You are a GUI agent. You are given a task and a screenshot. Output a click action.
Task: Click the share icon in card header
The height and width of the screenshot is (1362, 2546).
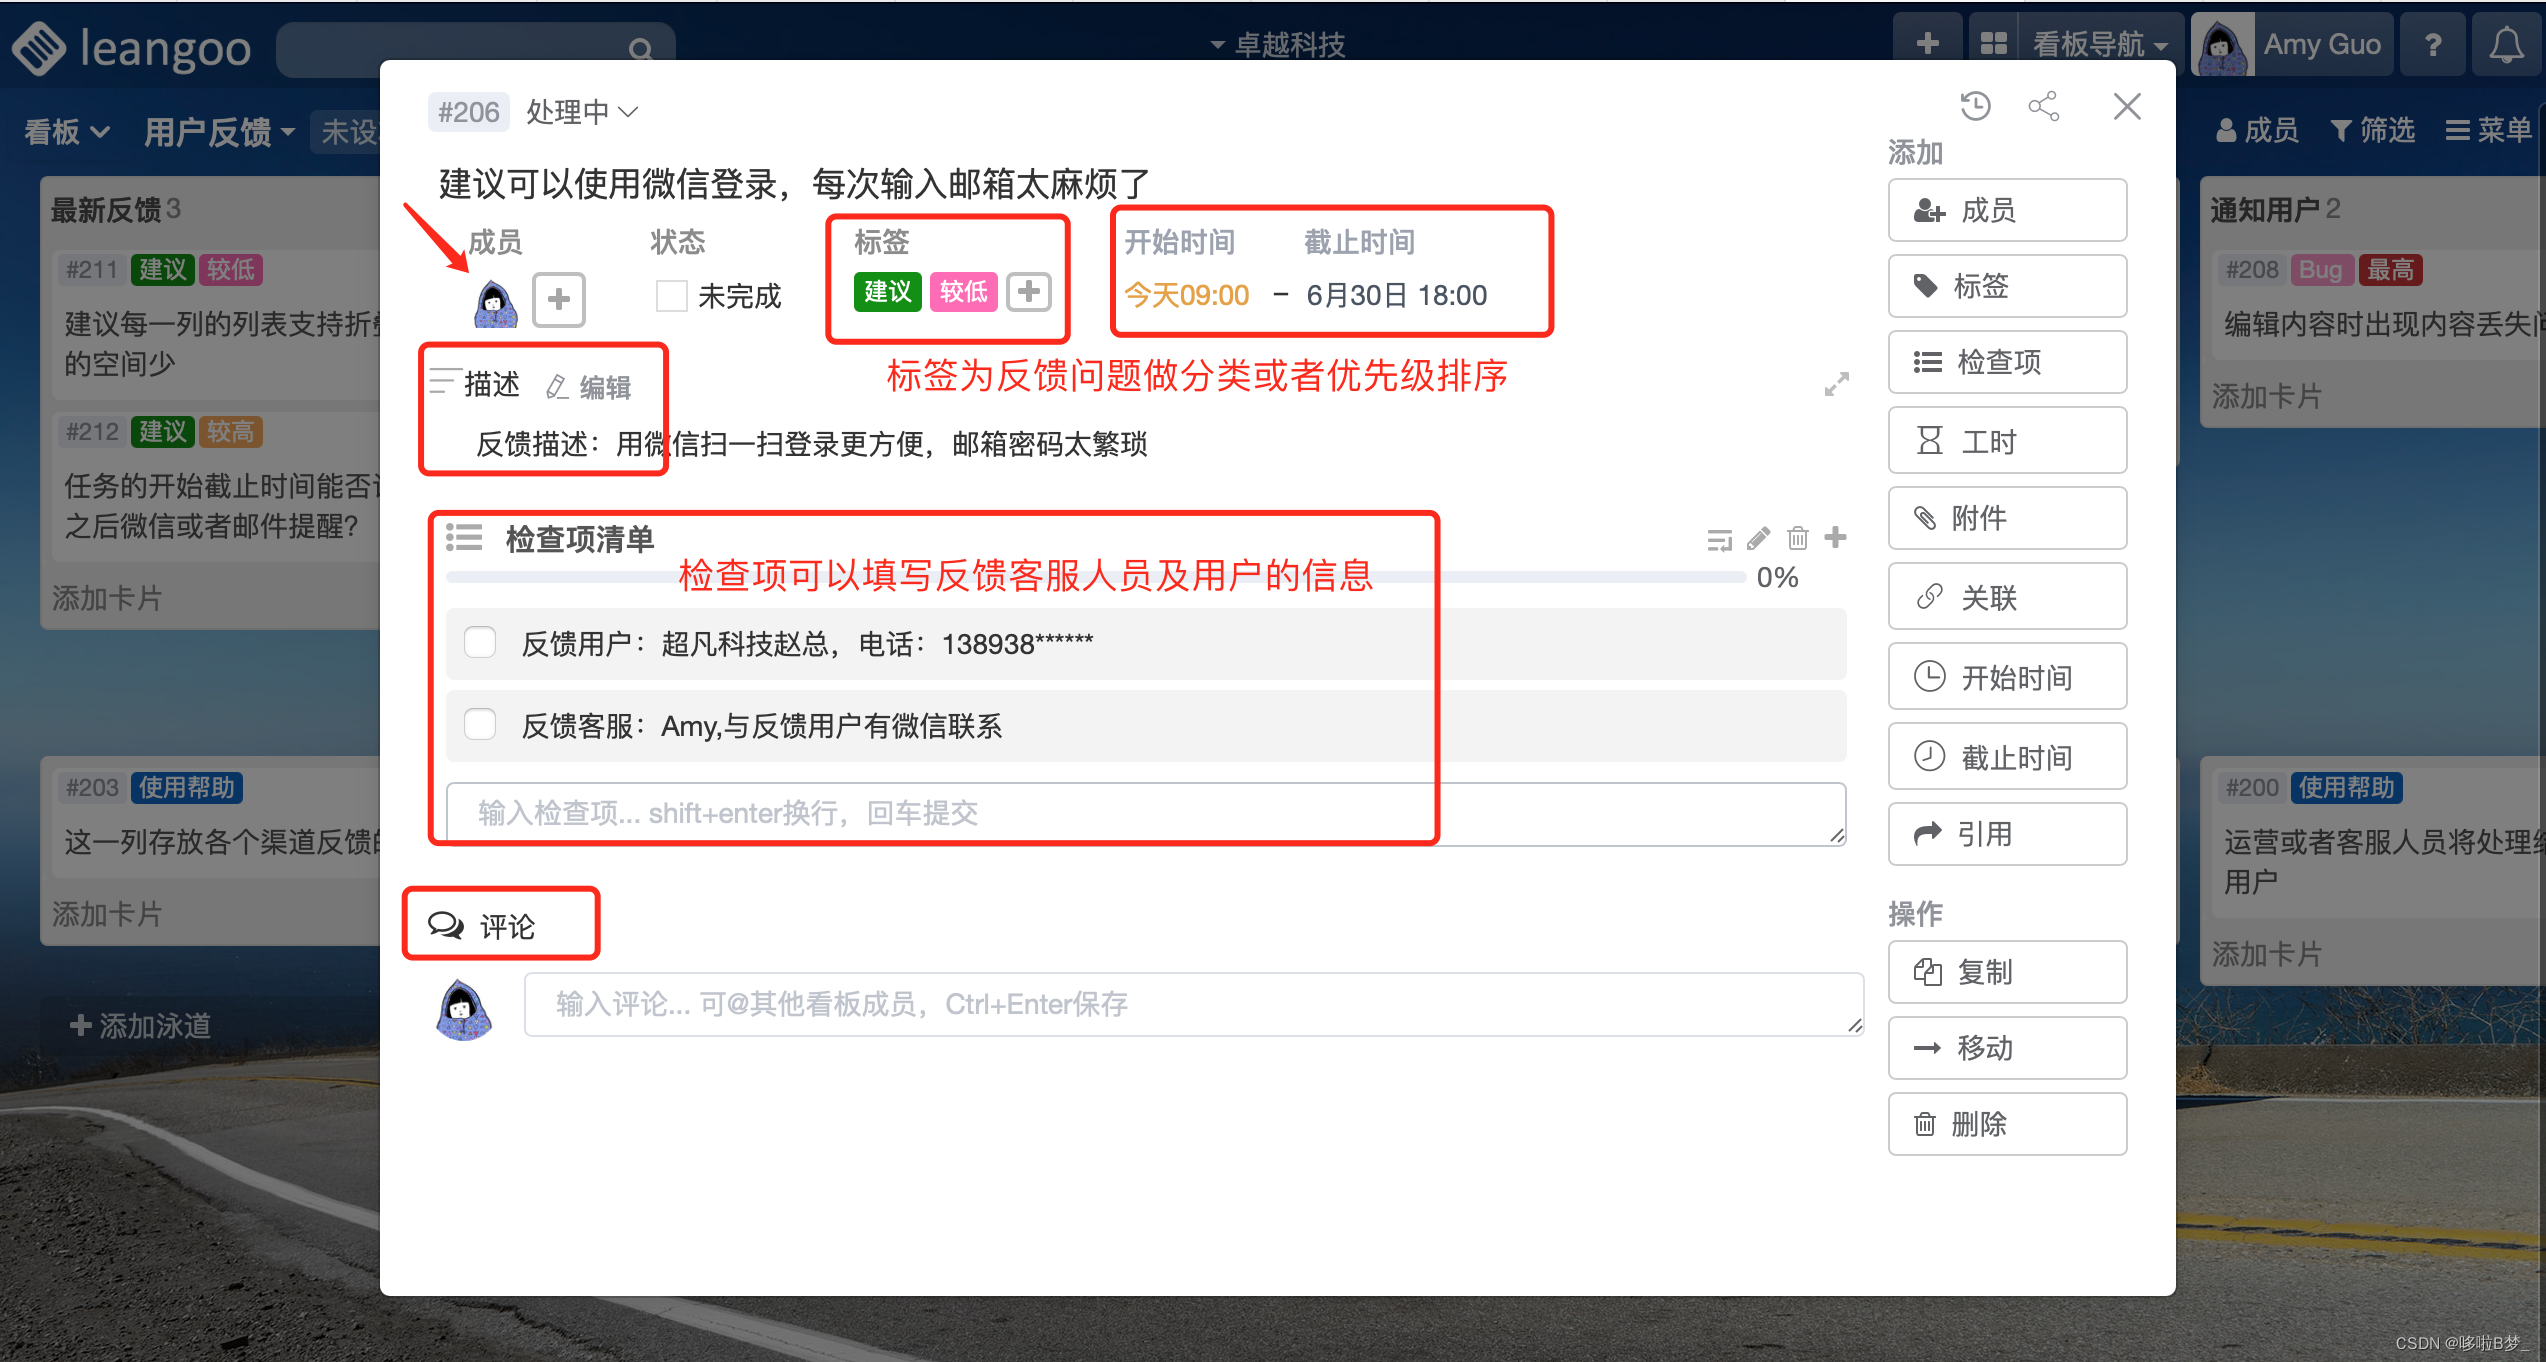(x=2043, y=106)
